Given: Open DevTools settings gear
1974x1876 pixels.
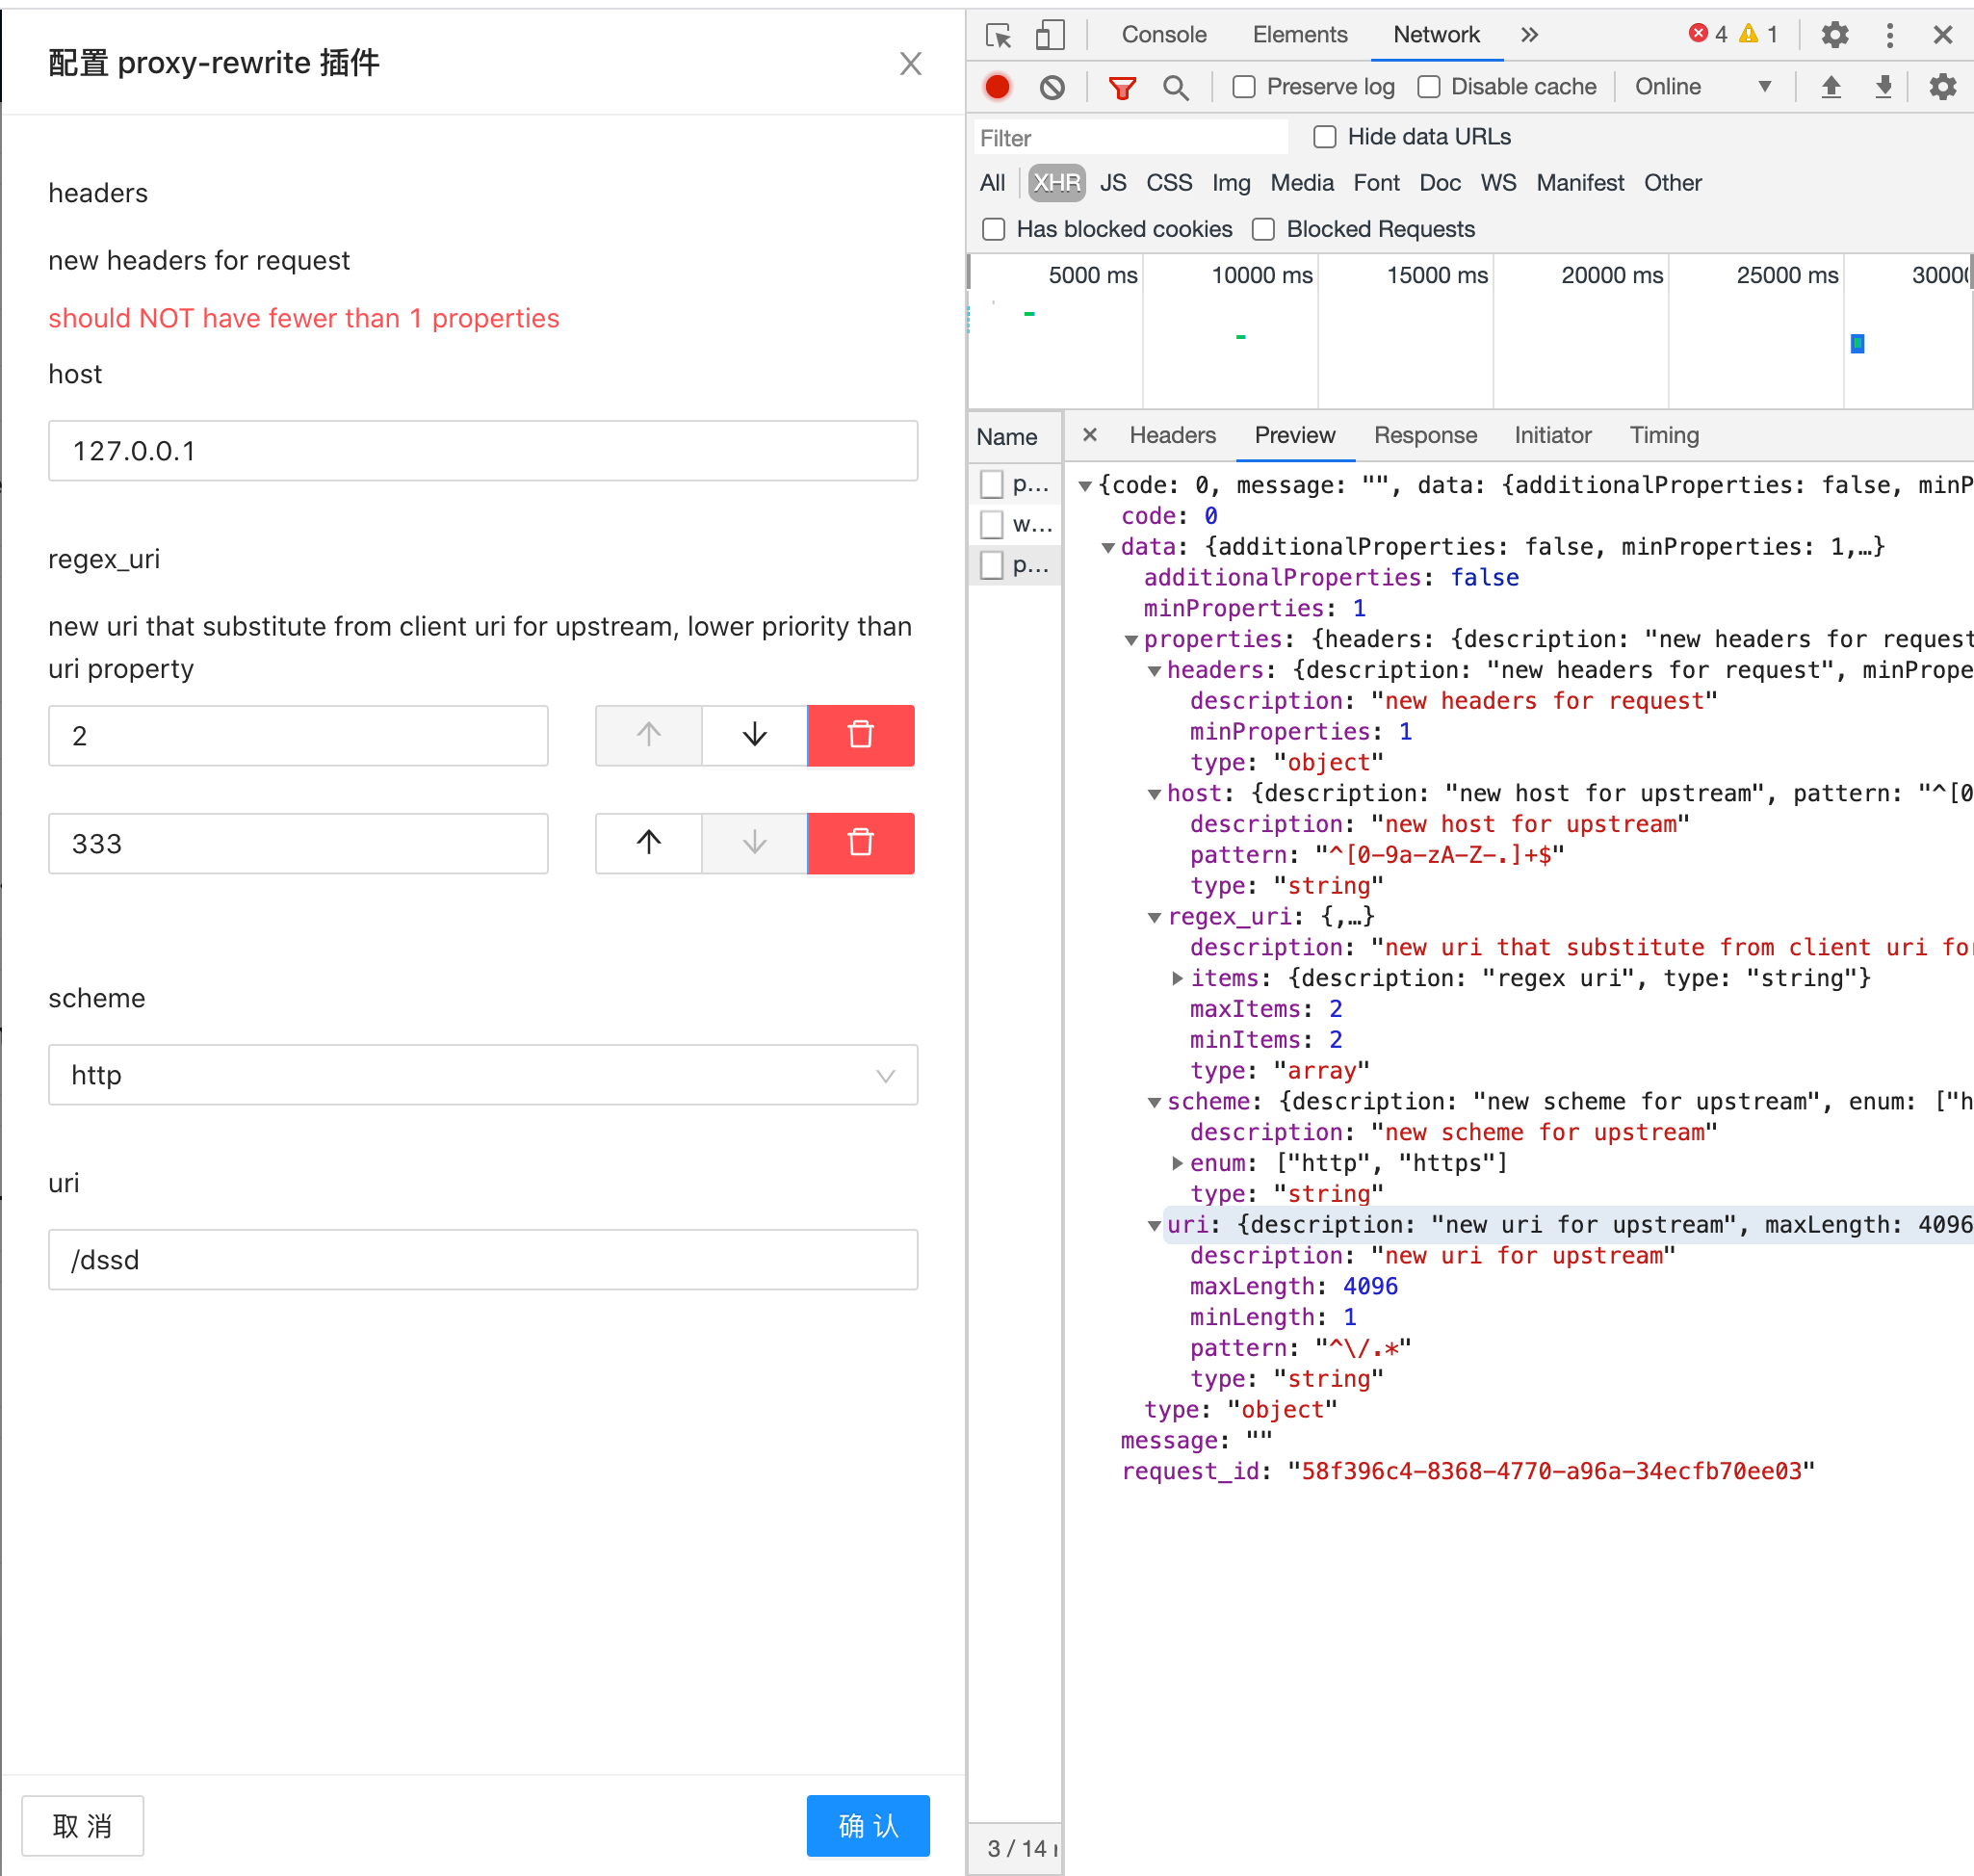Looking at the screenshot, I should click(x=1835, y=35).
